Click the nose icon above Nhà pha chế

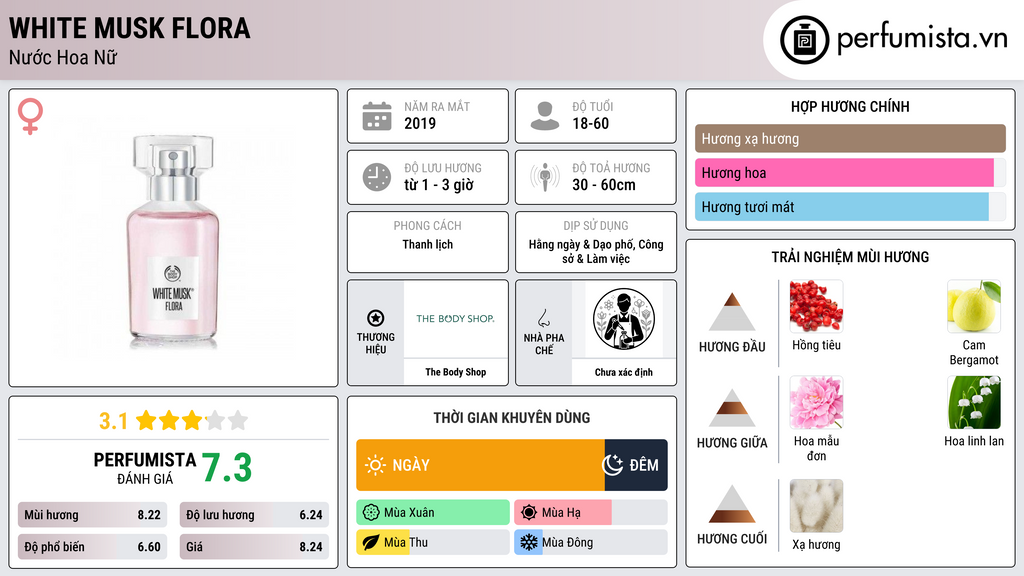click(x=543, y=318)
